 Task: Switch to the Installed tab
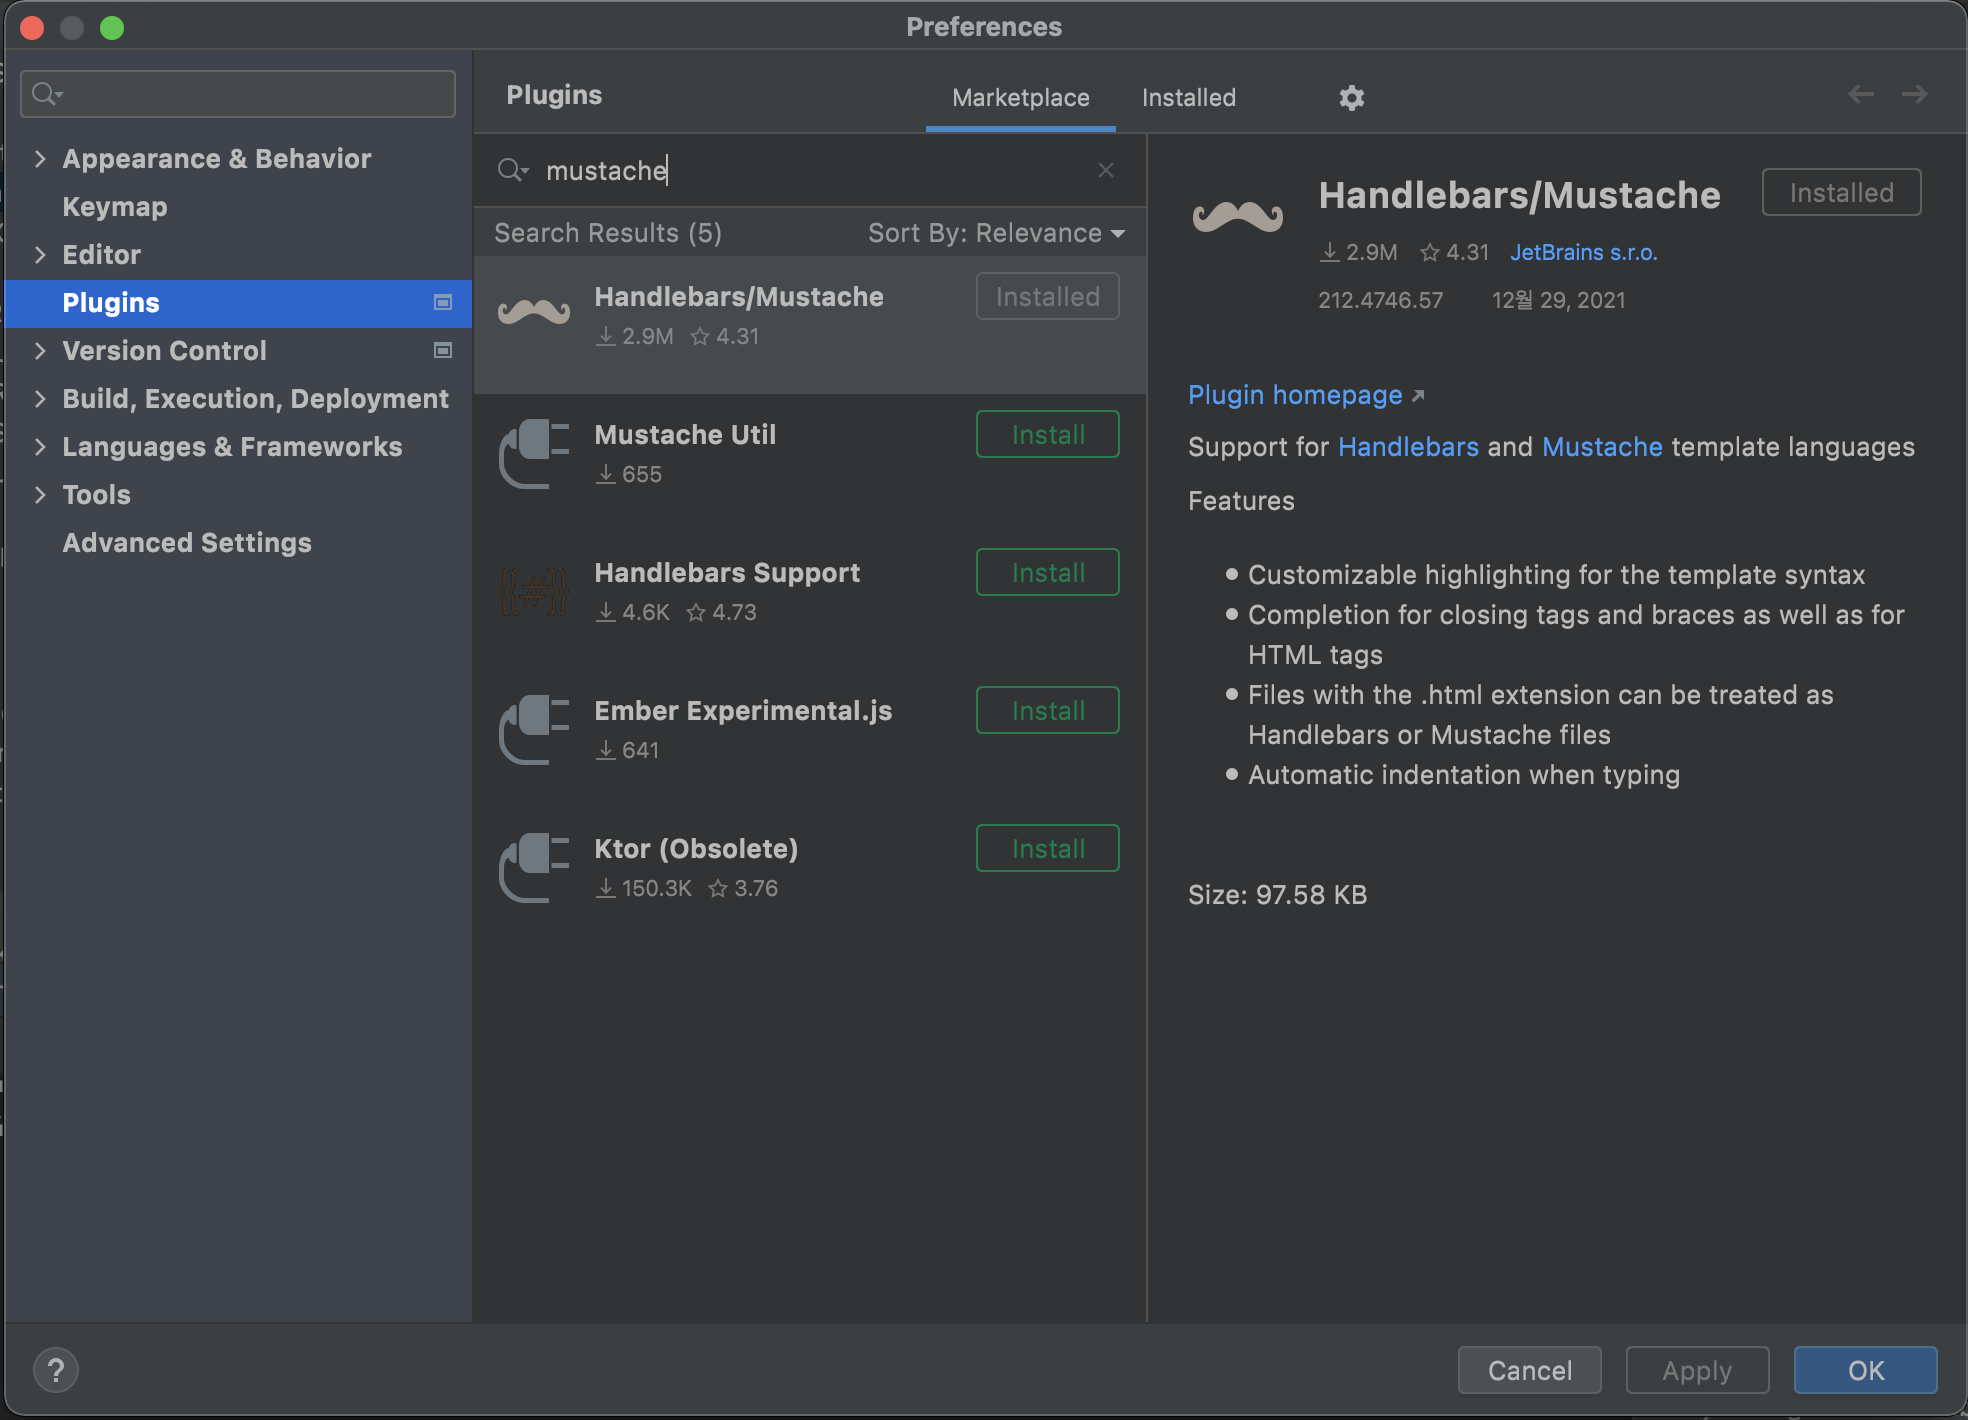click(1189, 97)
